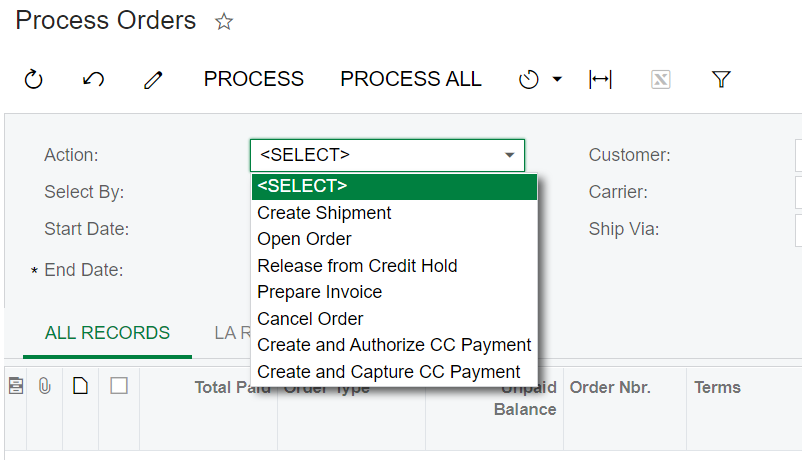Viewport: 802px width, 460px height.
Task: Click the PROCESS button
Action: point(254,79)
